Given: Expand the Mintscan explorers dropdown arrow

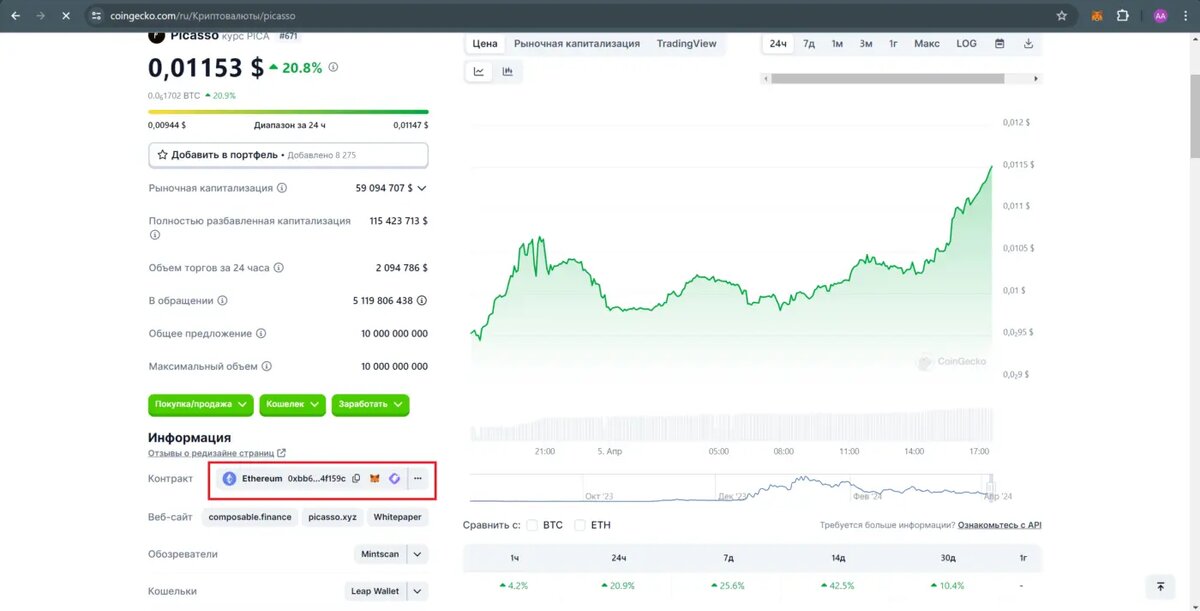Looking at the screenshot, I should pyautogui.click(x=418, y=554).
